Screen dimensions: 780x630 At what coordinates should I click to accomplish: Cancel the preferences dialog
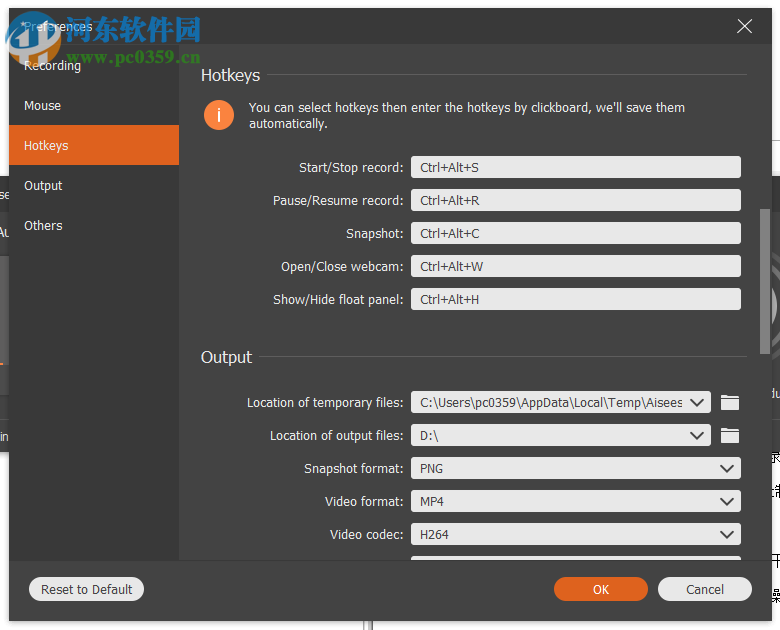click(x=704, y=589)
